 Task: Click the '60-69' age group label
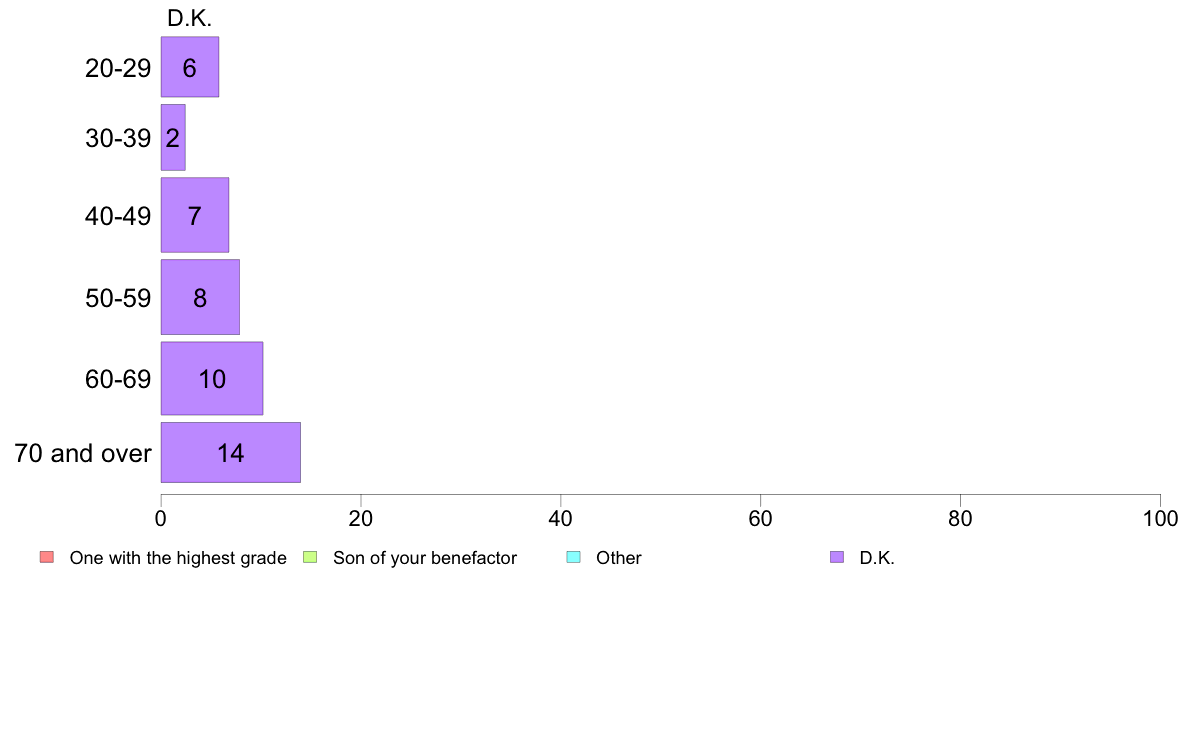118,379
